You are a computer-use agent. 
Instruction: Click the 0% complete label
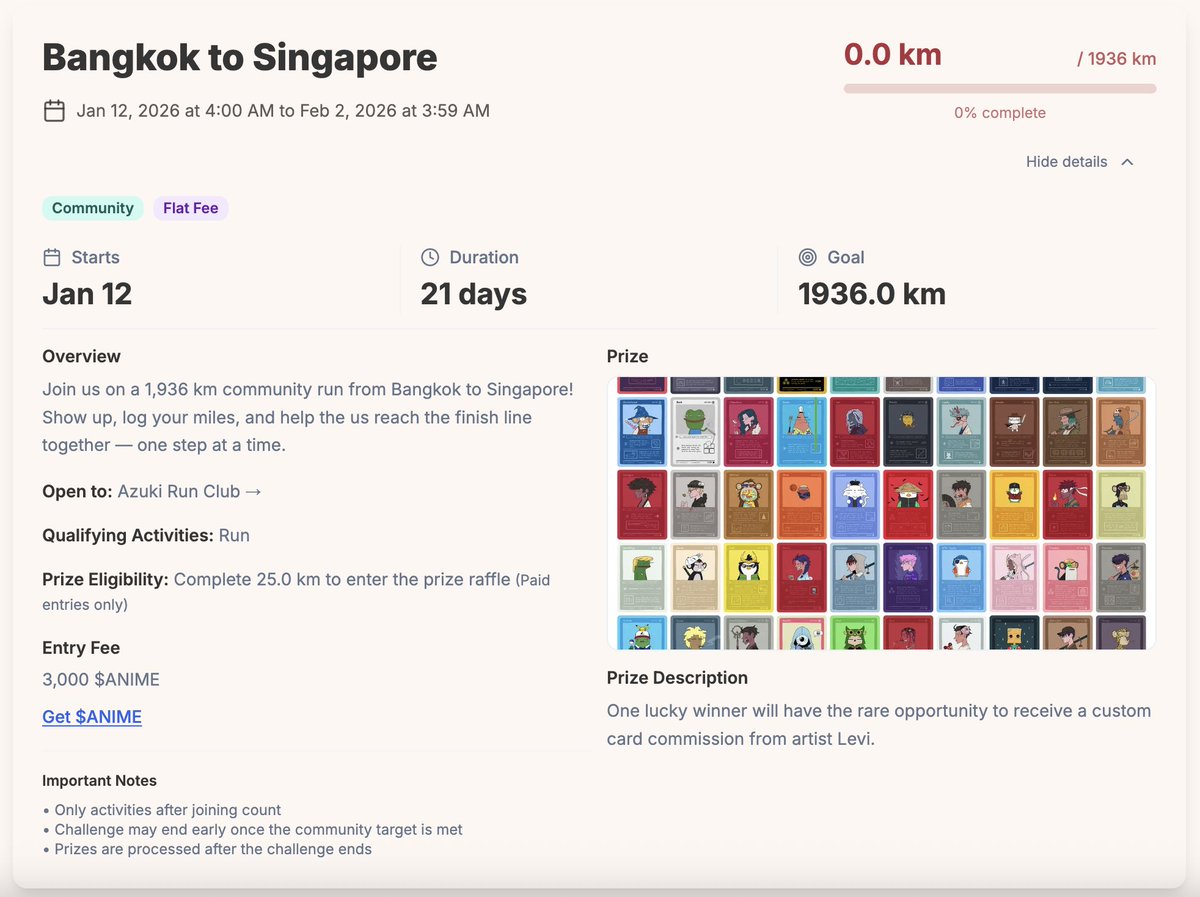click(x=1000, y=113)
